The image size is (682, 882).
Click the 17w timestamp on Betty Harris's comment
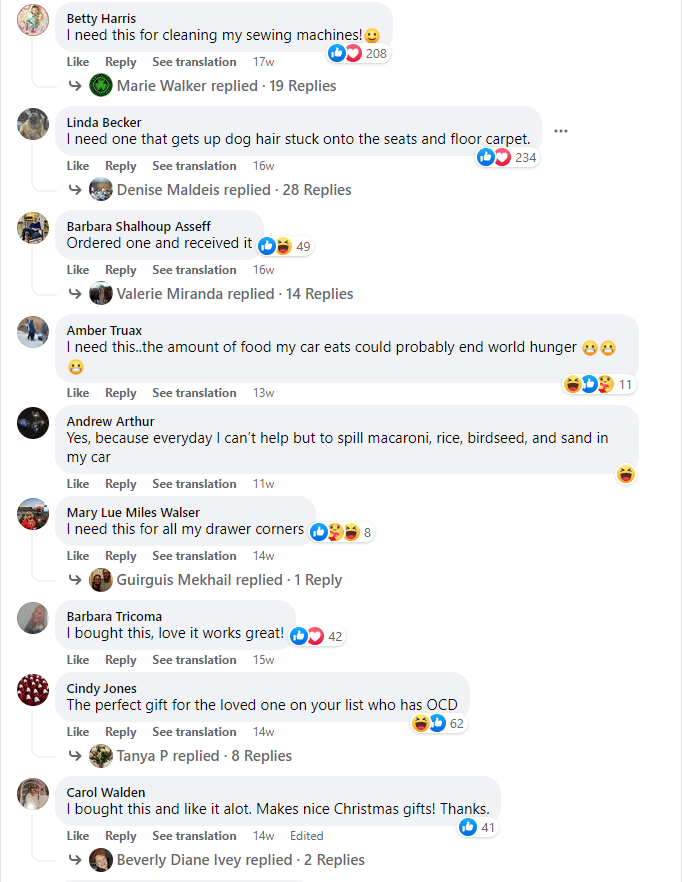point(263,62)
